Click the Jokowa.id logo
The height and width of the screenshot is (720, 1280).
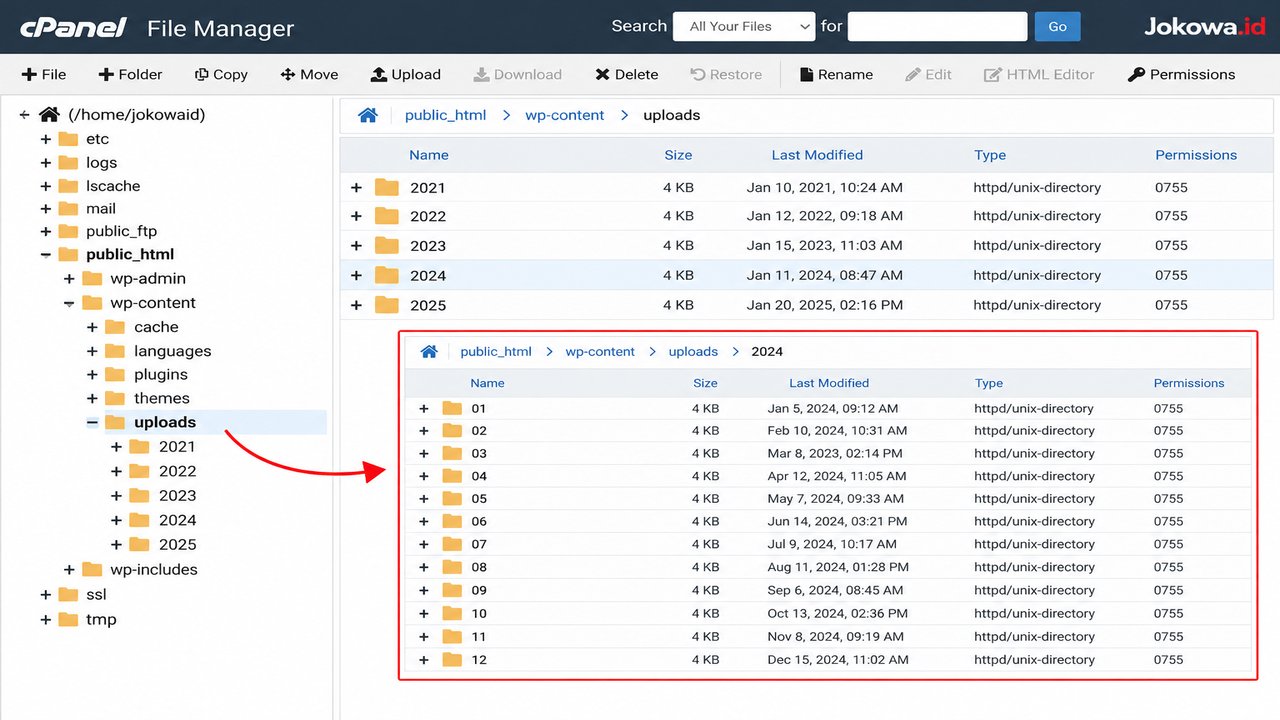1204,27
